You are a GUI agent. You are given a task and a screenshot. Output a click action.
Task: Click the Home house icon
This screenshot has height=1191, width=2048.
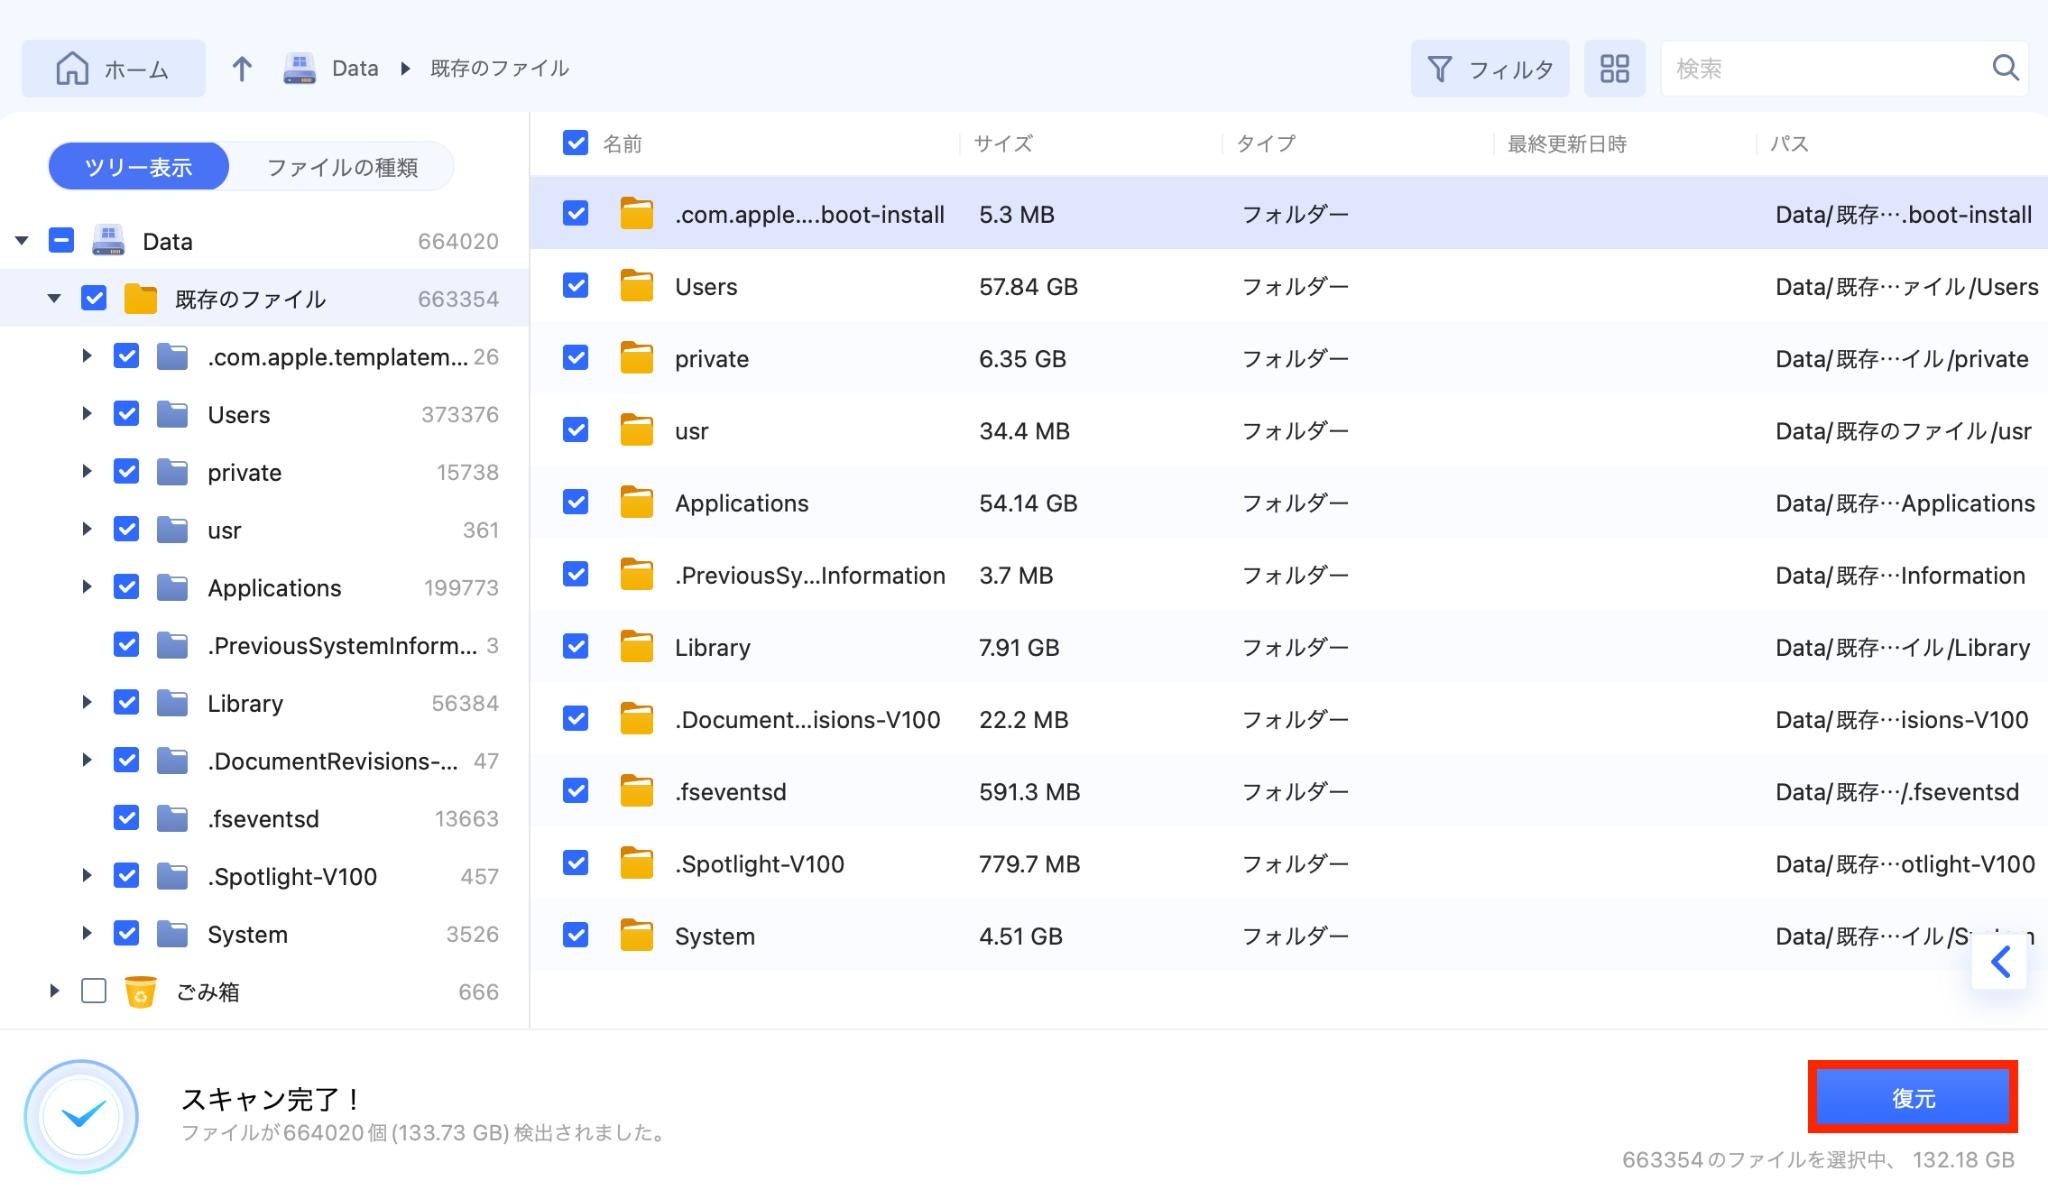coord(72,68)
